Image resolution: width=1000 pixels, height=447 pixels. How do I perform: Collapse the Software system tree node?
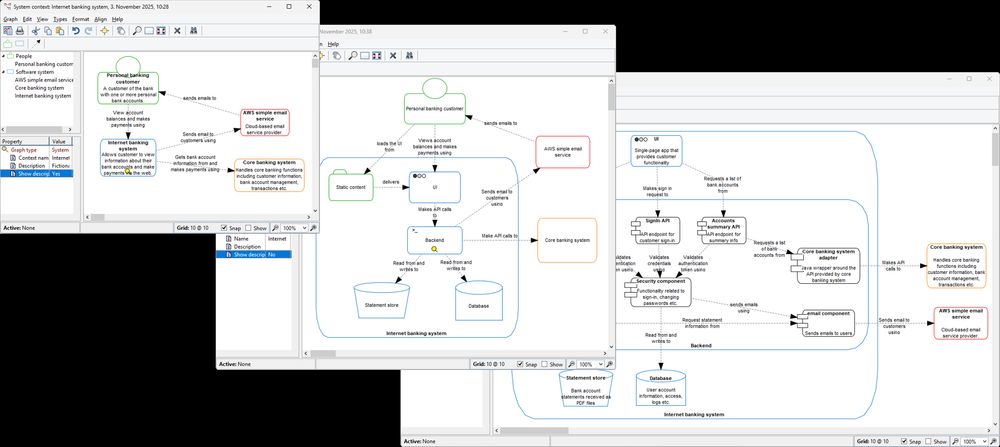coord(4,72)
